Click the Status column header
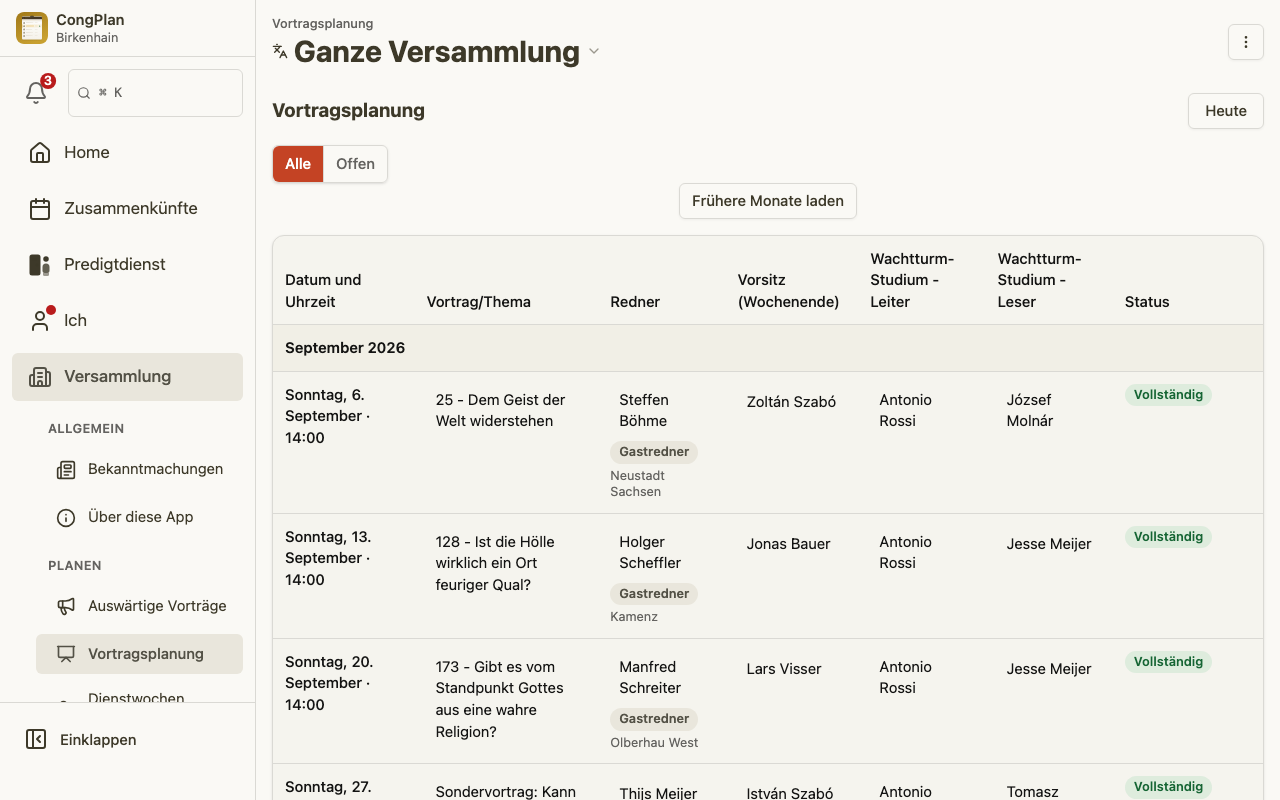Viewport: 1280px width, 800px height. click(x=1147, y=302)
